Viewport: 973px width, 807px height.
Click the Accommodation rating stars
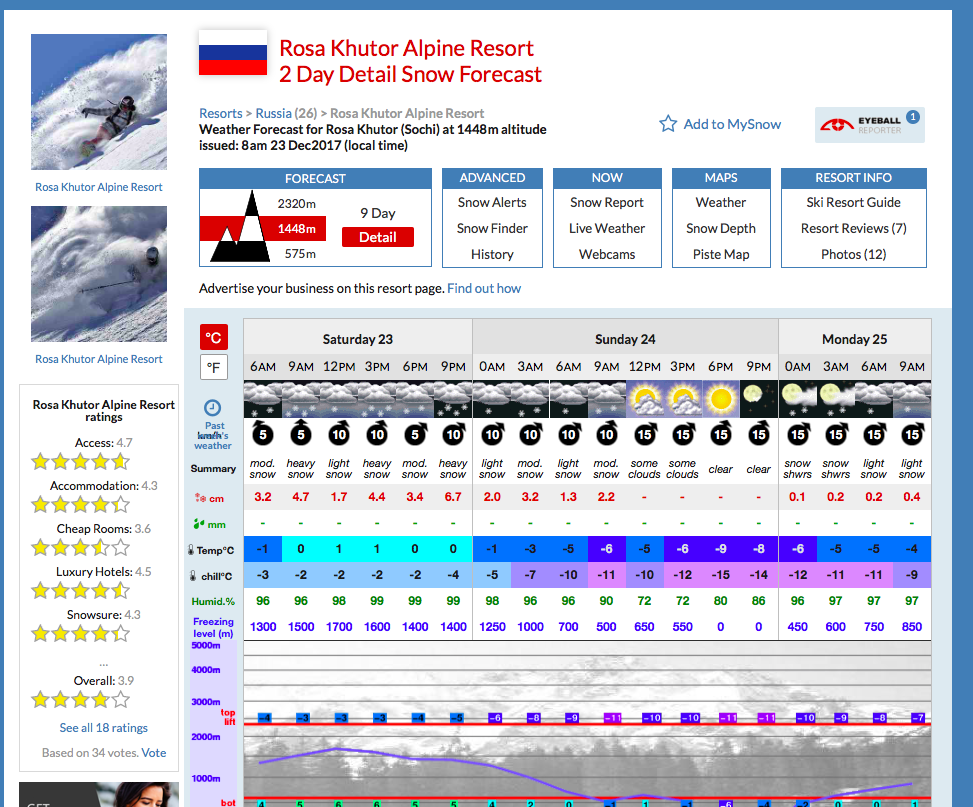81,505
